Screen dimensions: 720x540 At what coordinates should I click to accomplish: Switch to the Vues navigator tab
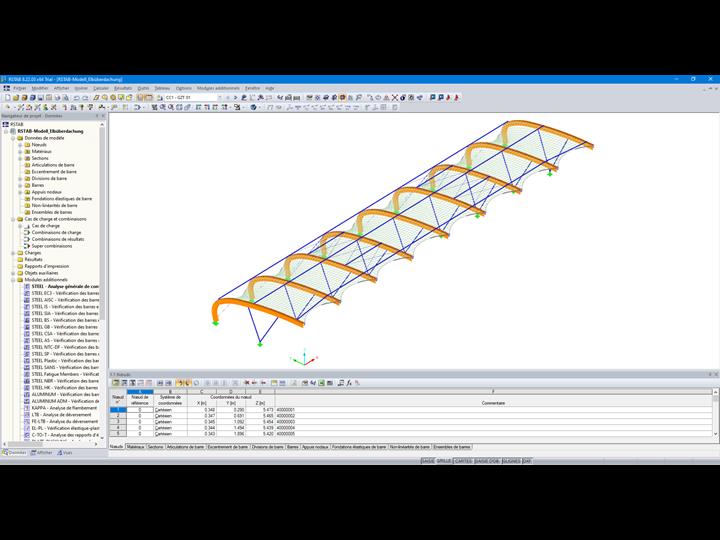pyautogui.click(x=65, y=452)
